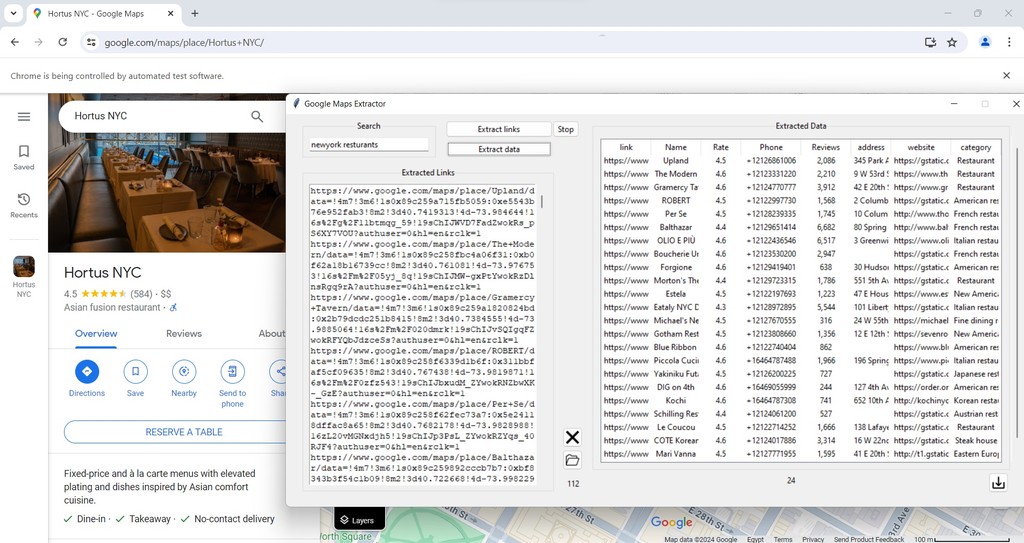Click the install app icon in address bar

[x=931, y=42]
